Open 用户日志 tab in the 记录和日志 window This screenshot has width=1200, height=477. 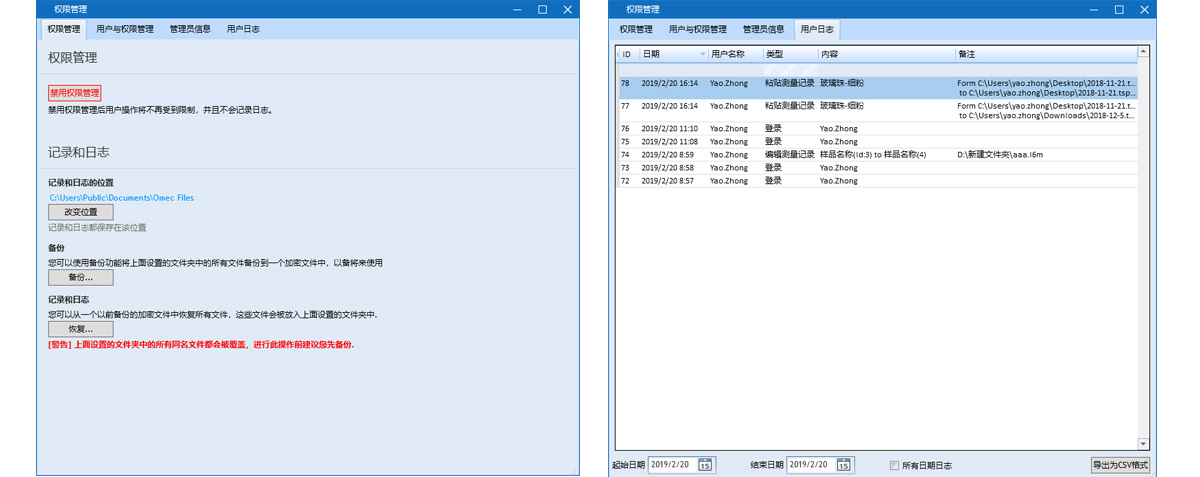pyautogui.click(x=243, y=29)
